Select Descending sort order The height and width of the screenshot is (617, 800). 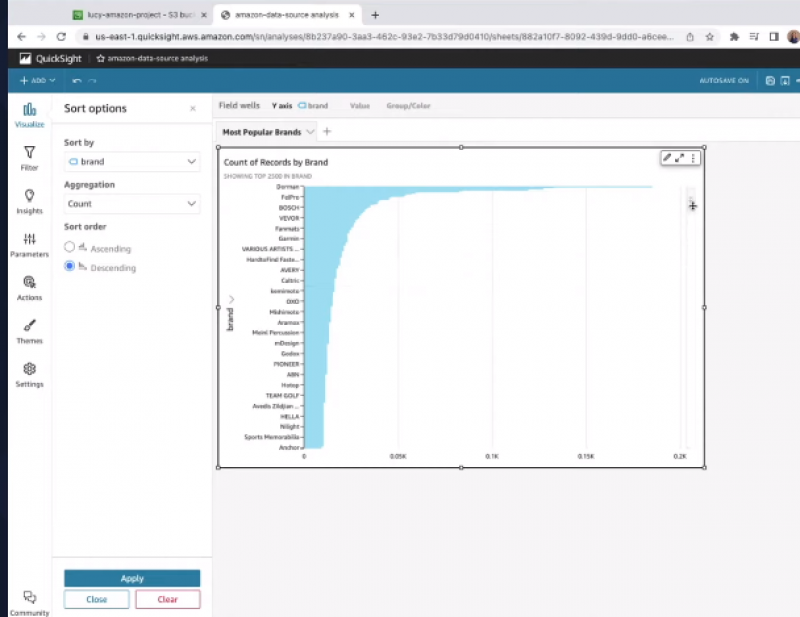69,267
